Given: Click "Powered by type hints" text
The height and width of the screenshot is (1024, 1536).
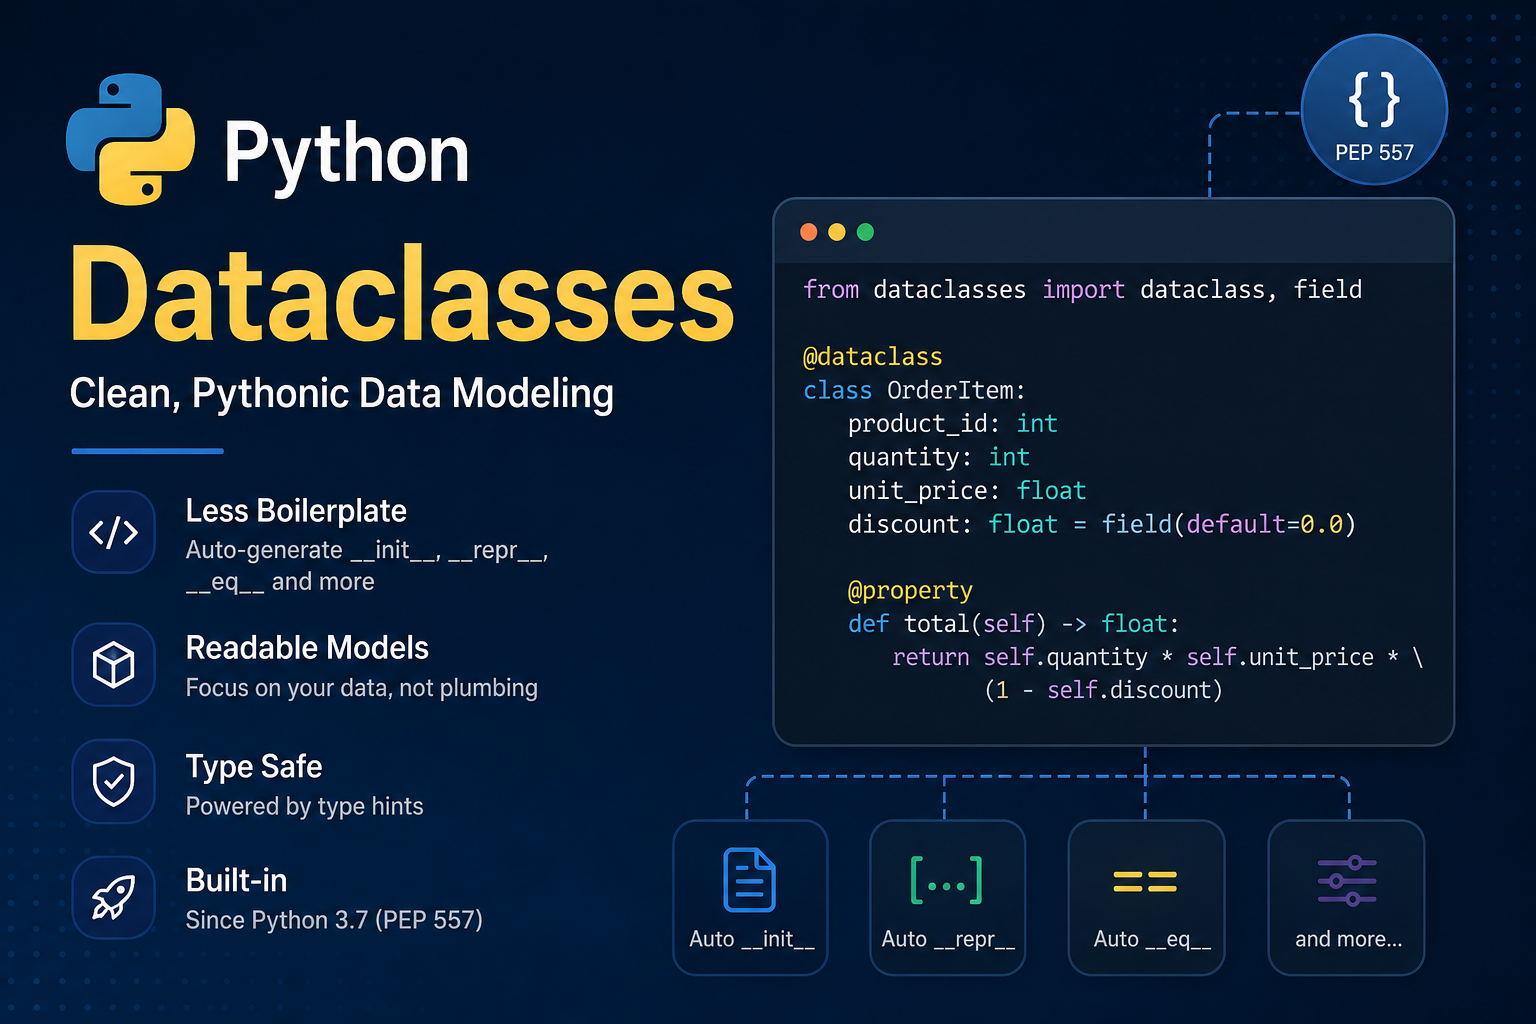Looking at the screenshot, I should (x=304, y=806).
